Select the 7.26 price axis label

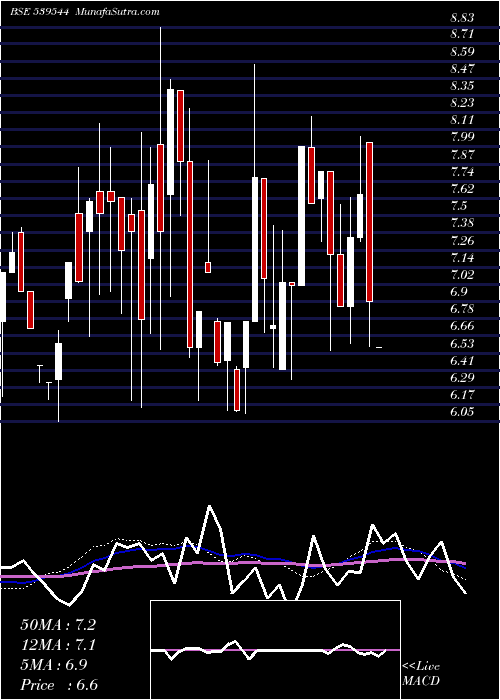pos(462,241)
